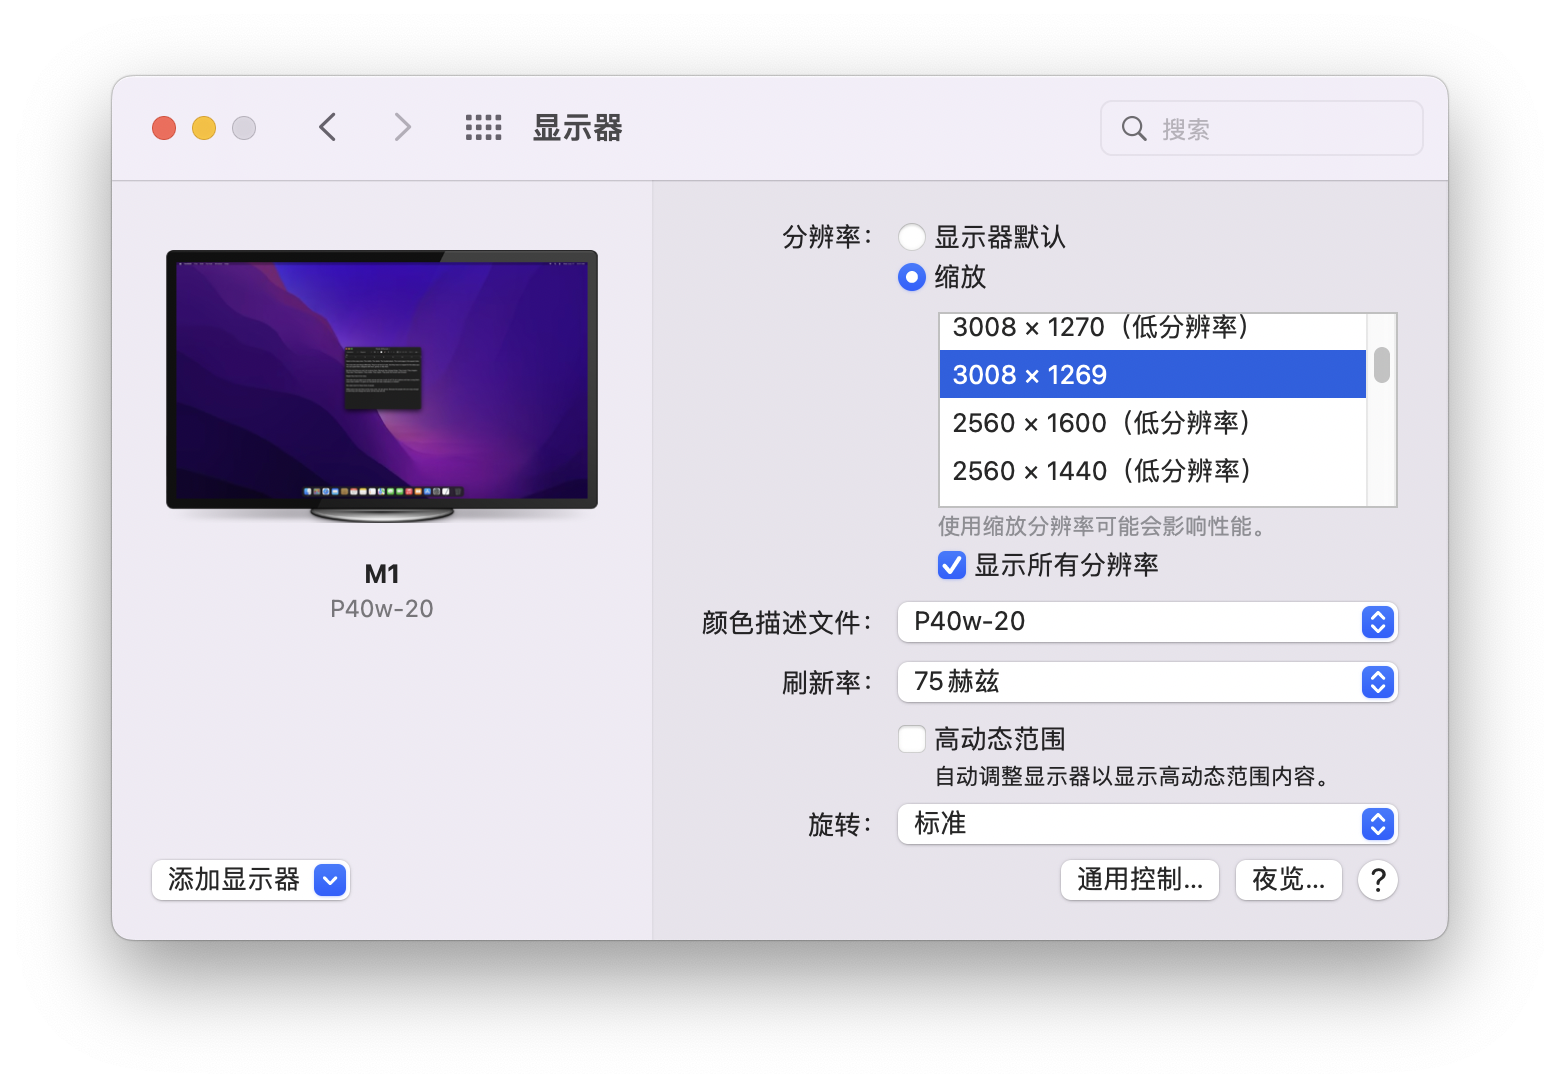
Task: Click the yellow minimize window button
Action: [204, 129]
